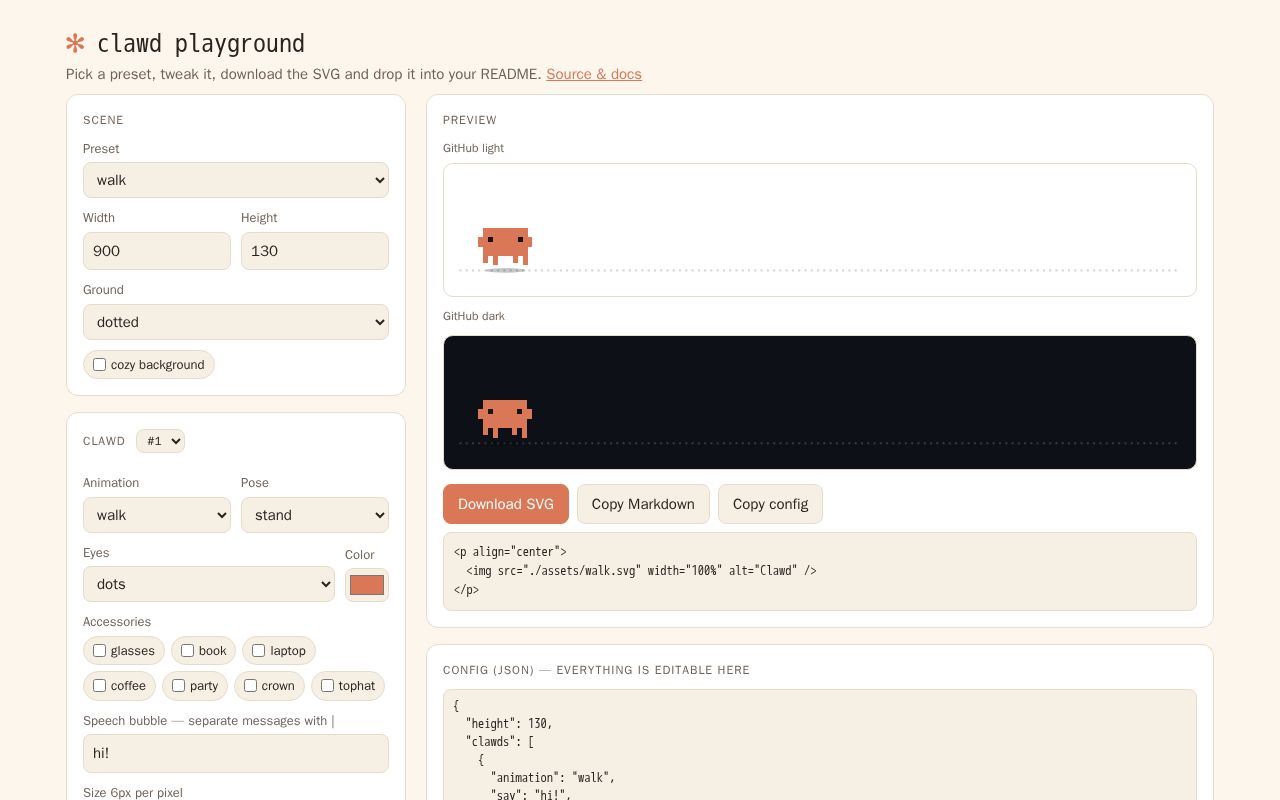Toggle the glasses accessory checkbox
The height and width of the screenshot is (800, 1280).
coord(99,651)
